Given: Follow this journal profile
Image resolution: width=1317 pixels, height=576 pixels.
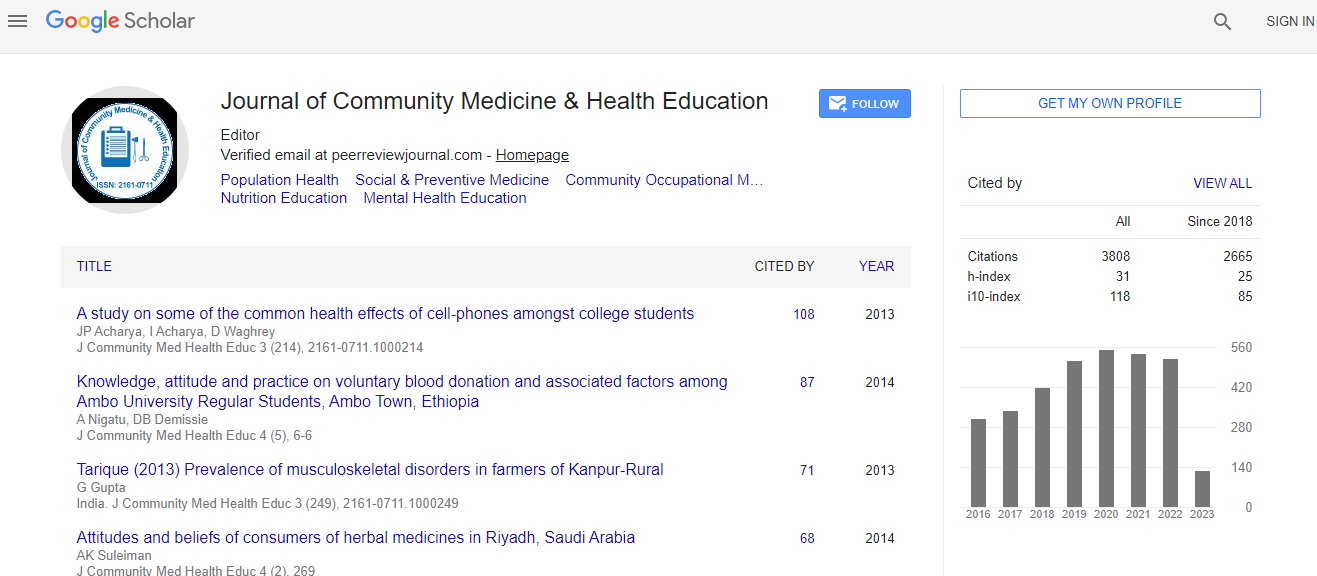Looking at the screenshot, I should [864, 104].
